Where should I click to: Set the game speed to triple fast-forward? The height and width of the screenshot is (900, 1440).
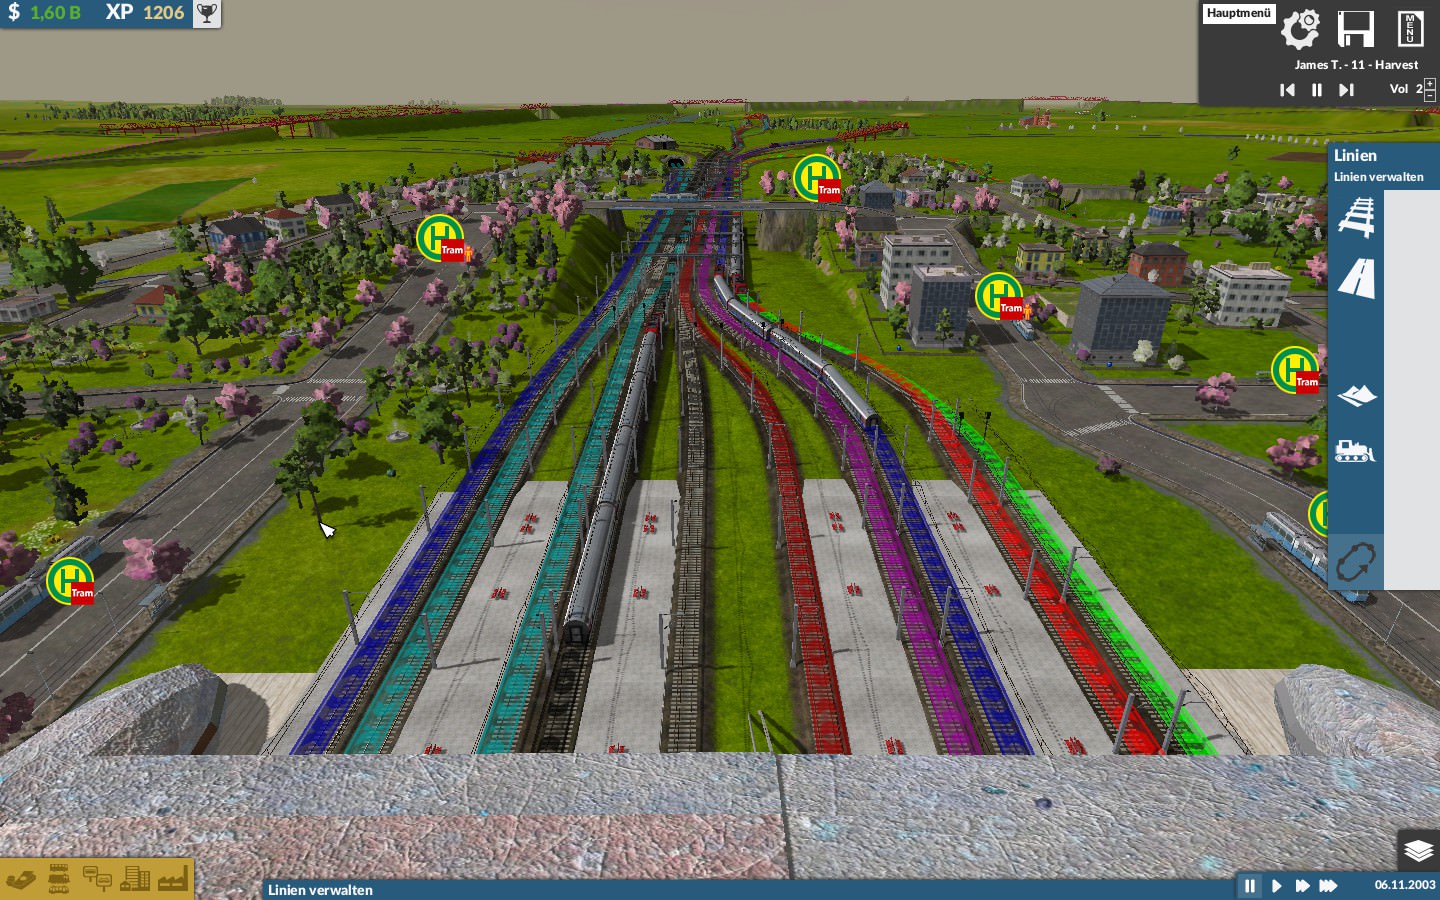pyautogui.click(x=1328, y=886)
